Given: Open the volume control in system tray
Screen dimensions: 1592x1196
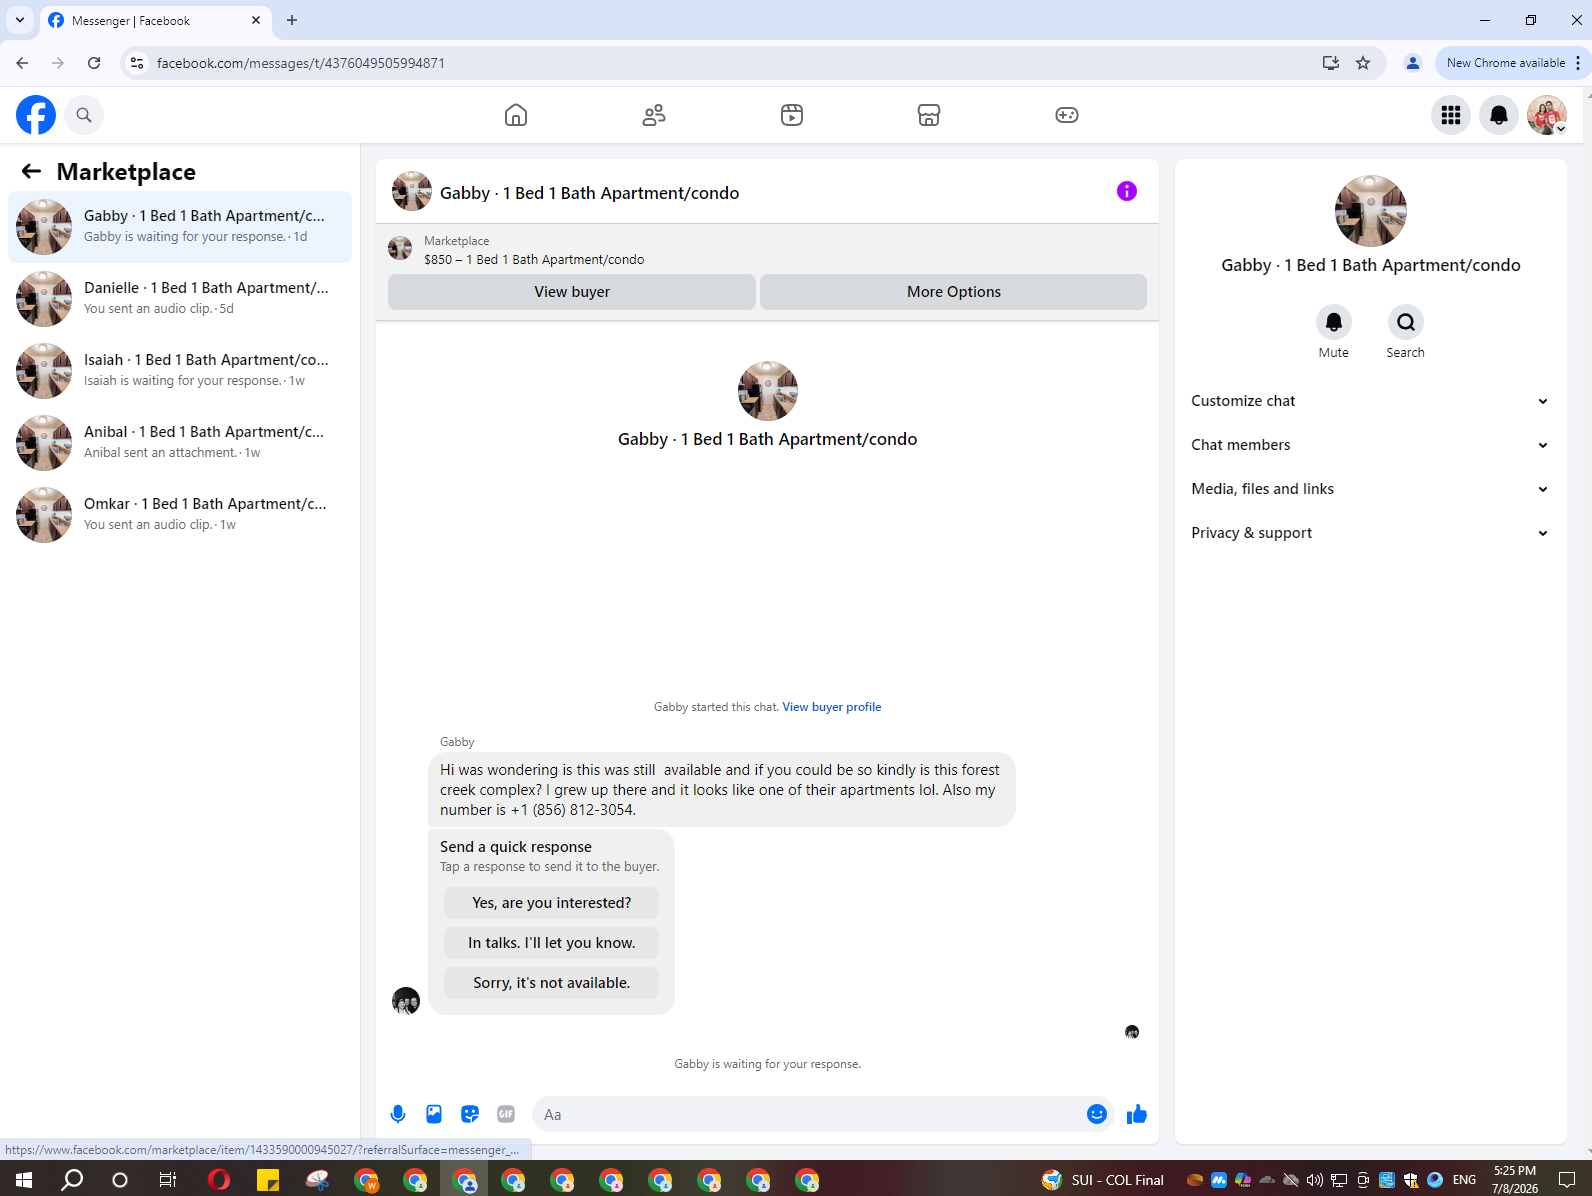Looking at the screenshot, I should pos(1315,1180).
